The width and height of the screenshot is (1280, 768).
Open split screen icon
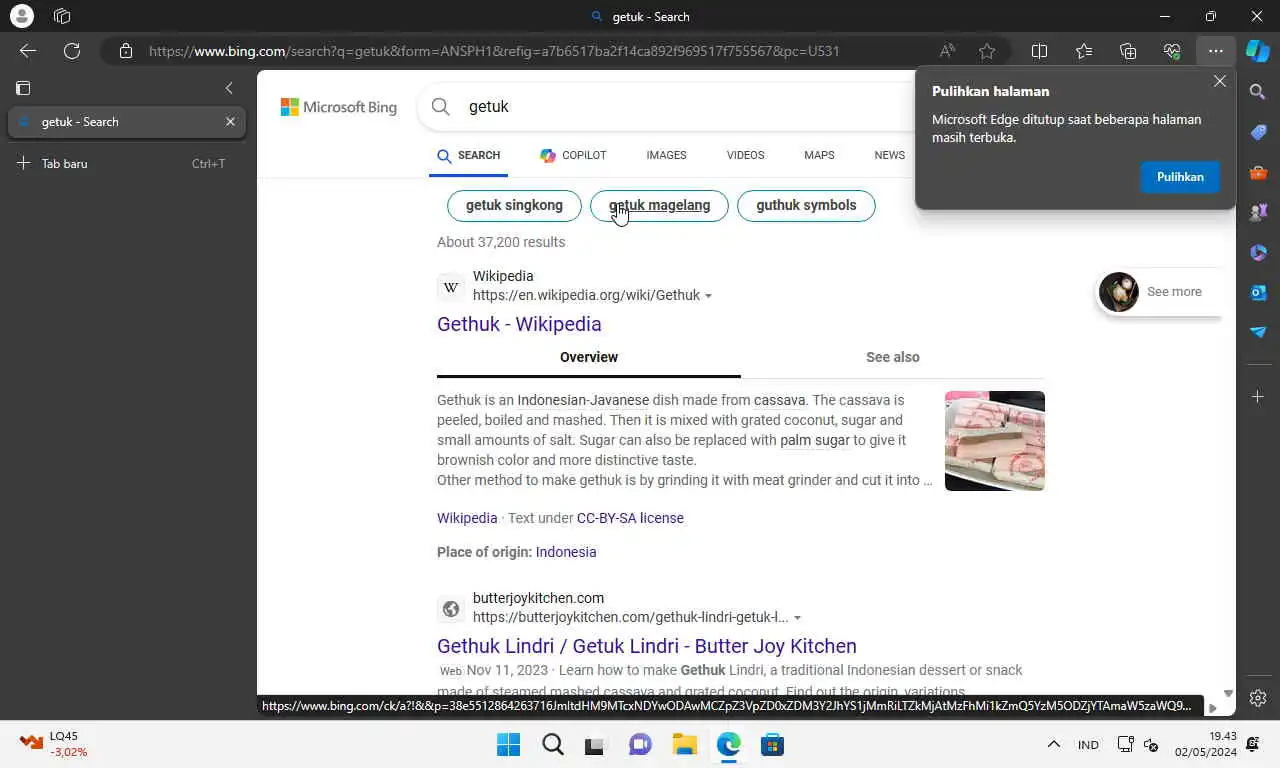(1039, 51)
